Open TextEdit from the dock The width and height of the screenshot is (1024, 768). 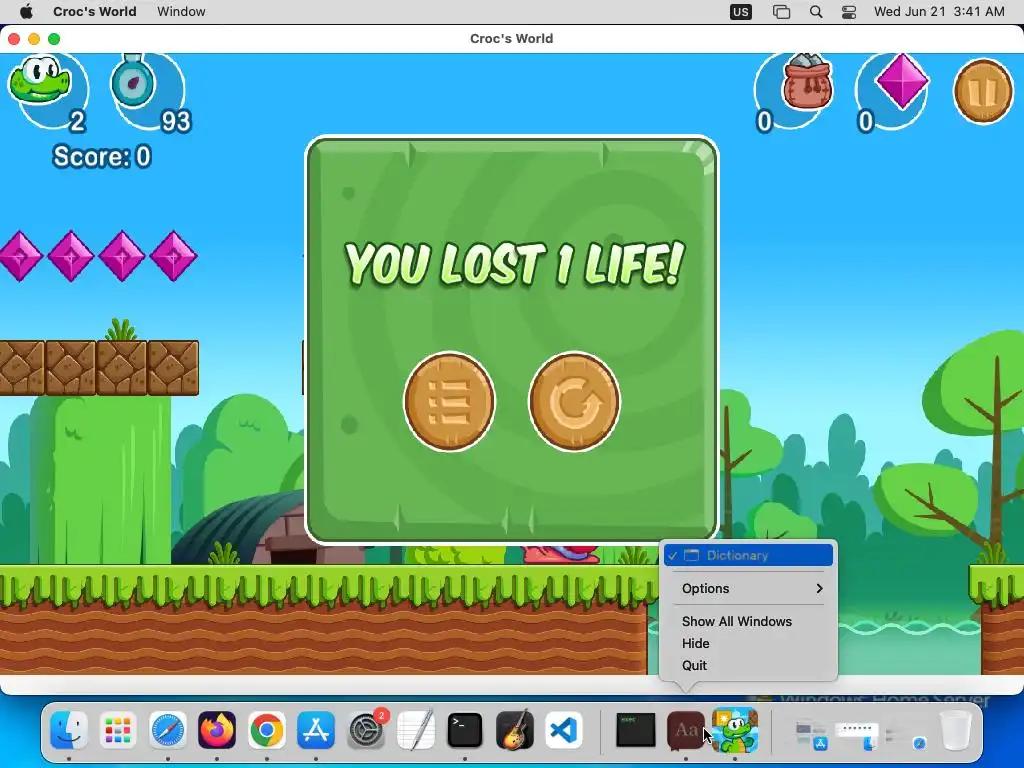(x=415, y=729)
